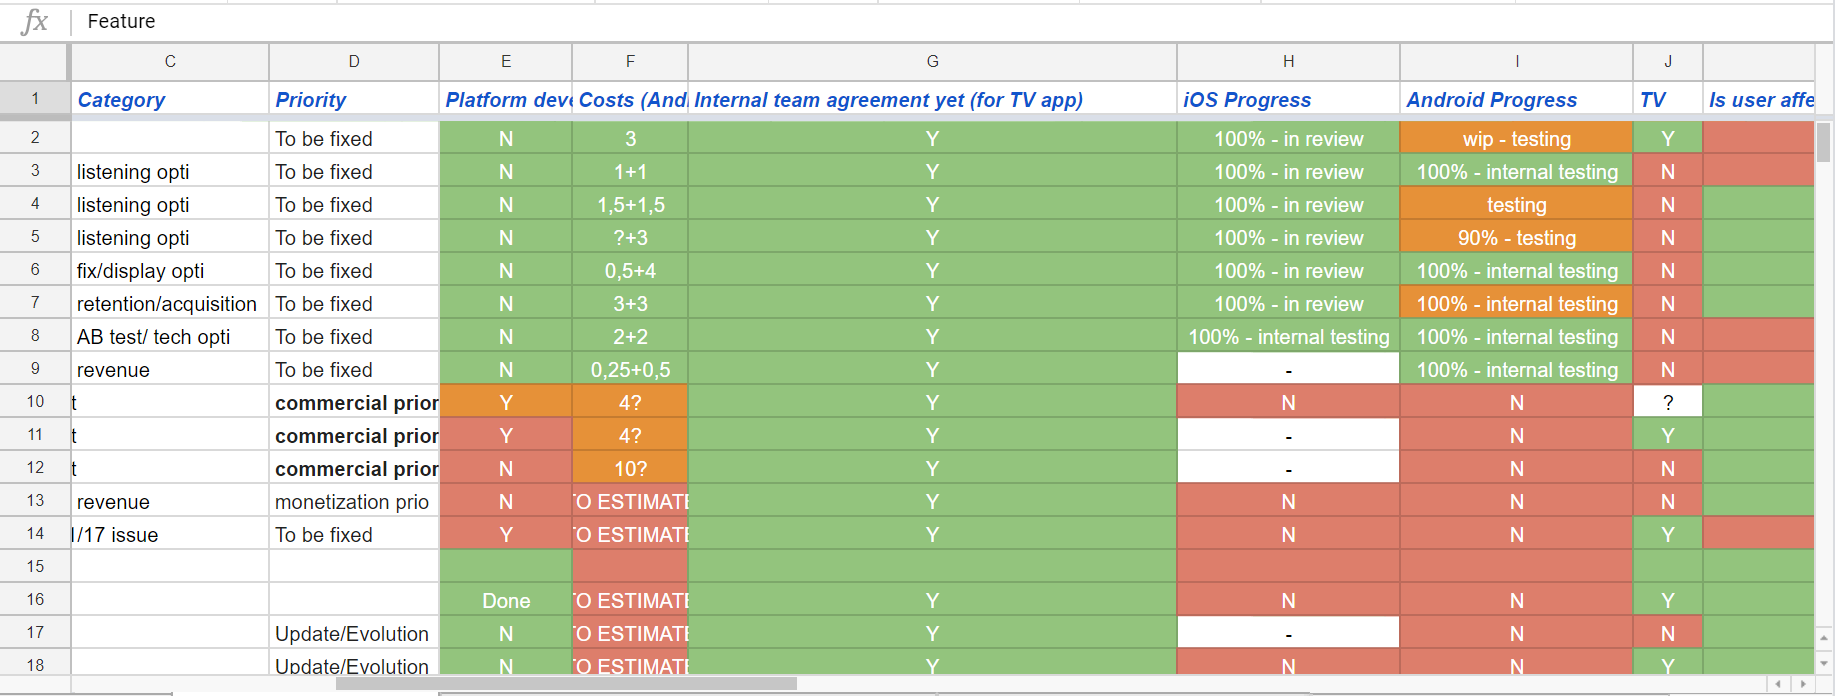Click the select-all corner box above row 1
This screenshot has height=696, width=1847.
point(35,61)
